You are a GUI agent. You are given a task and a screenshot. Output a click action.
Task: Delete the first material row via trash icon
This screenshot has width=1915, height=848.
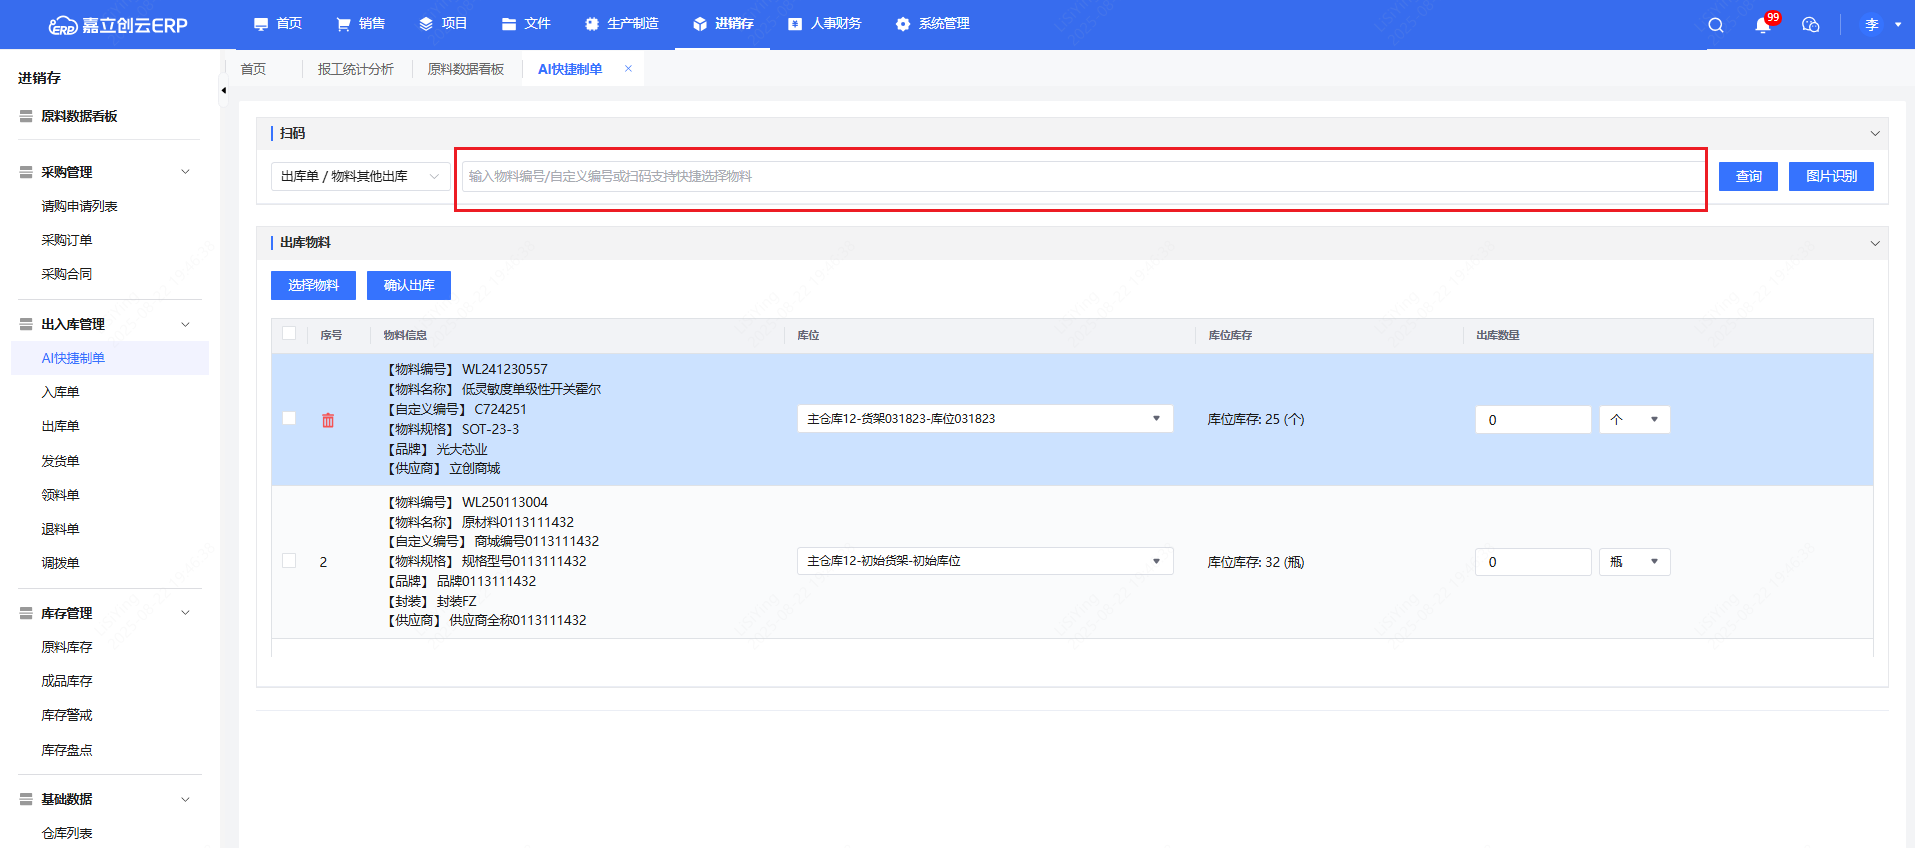tap(328, 420)
